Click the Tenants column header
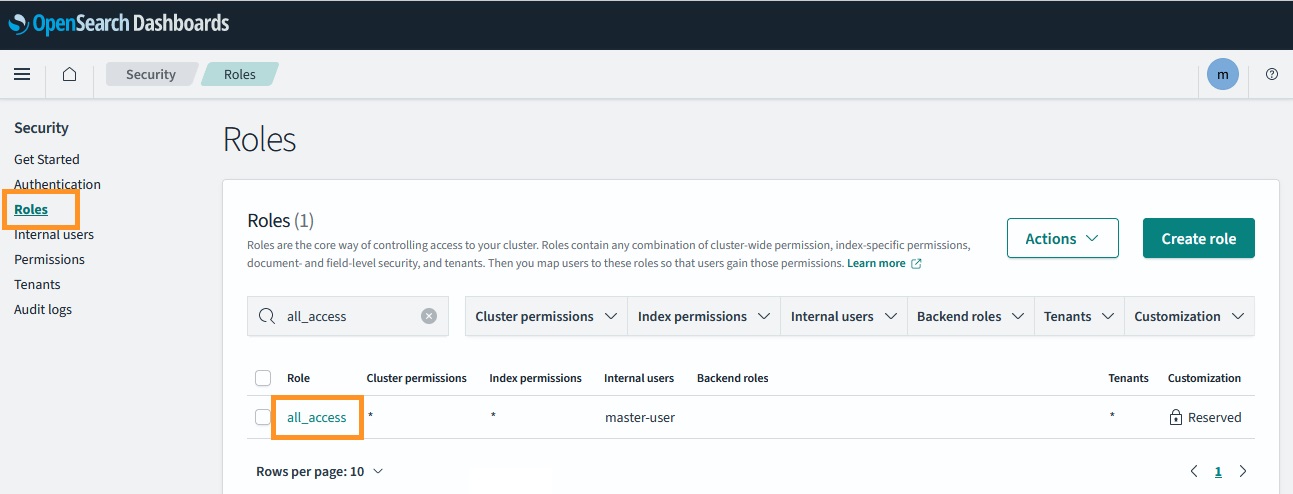The image size is (1293, 494). (1128, 378)
